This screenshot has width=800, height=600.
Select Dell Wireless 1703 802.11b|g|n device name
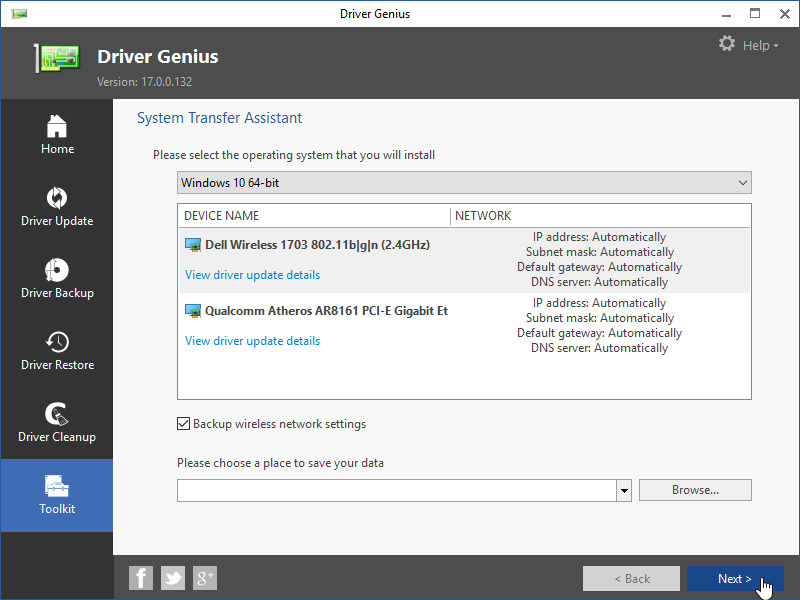[317, 245]
